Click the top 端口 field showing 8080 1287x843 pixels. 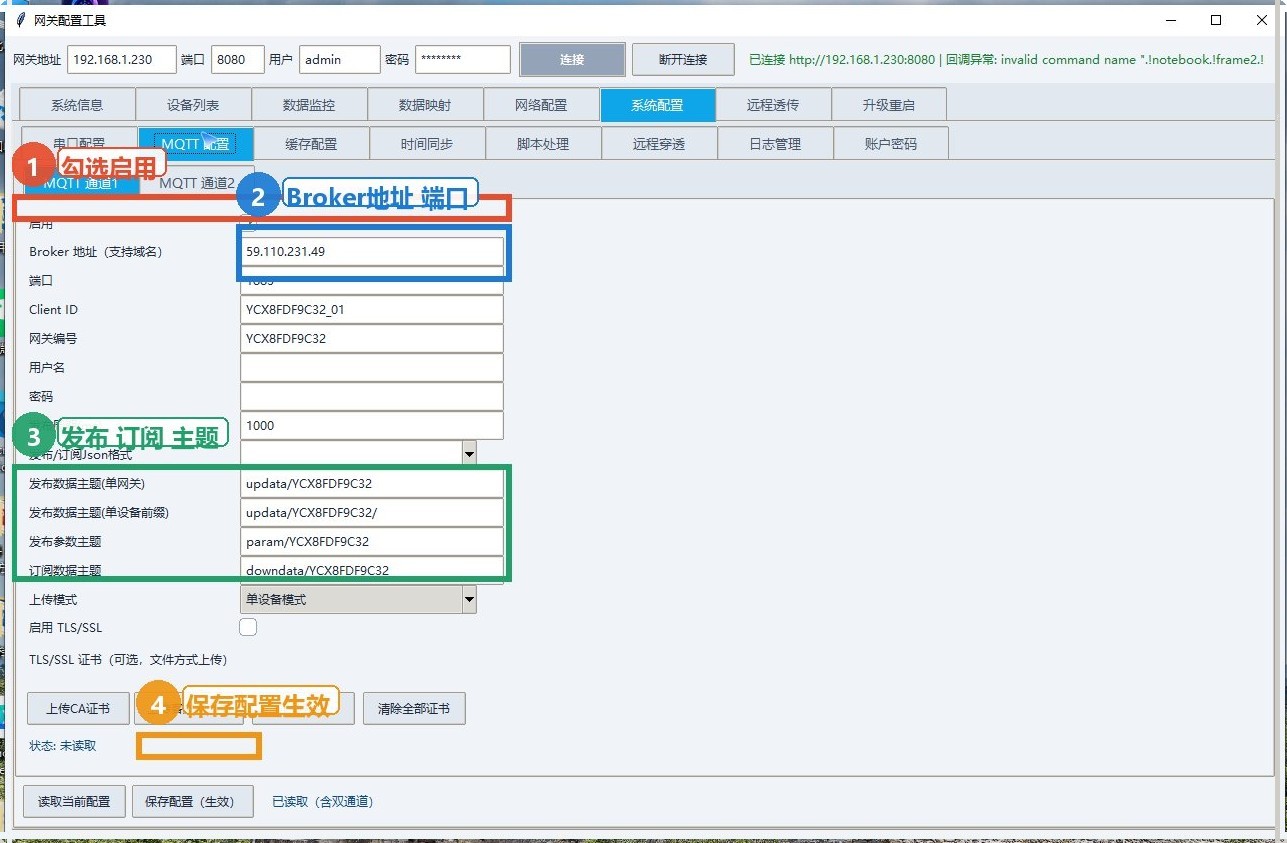pos(238,59)
